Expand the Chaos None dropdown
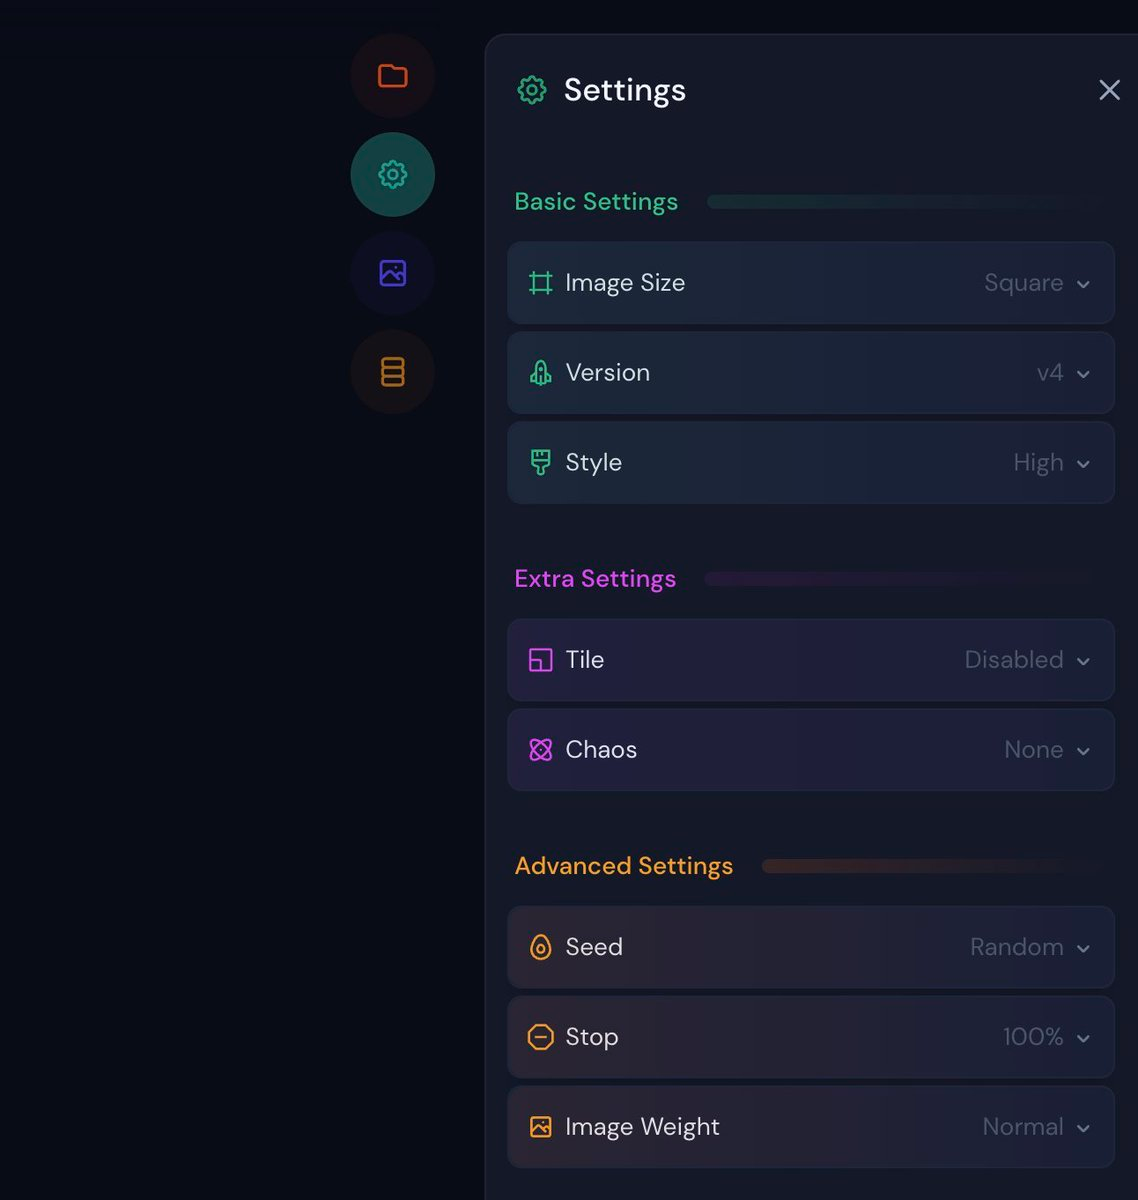Screen dimensions: 1138x1200 pyautogui.click(x=1046, y=750)
